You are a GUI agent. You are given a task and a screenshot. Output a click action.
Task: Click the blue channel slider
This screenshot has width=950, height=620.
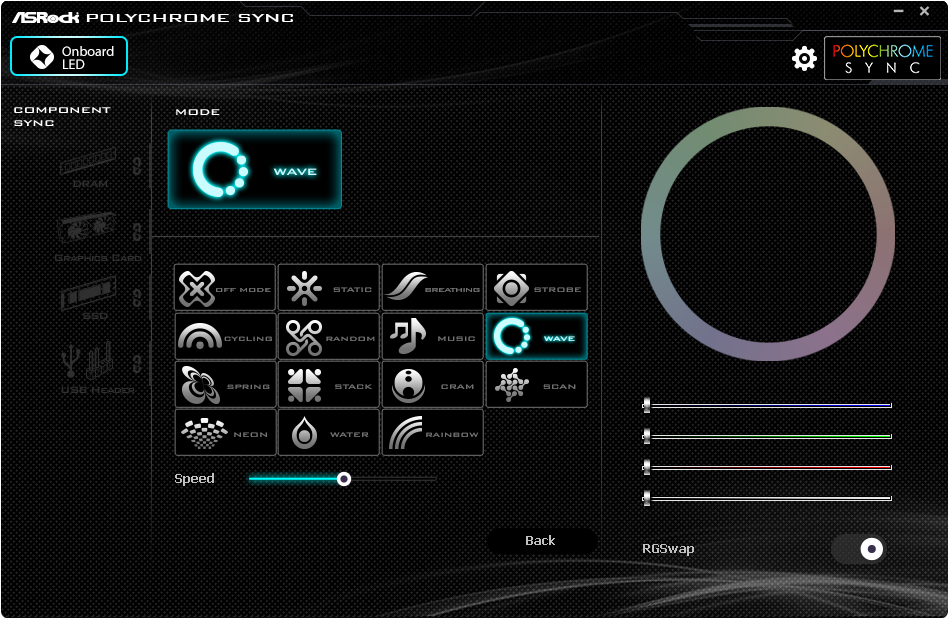point(767,405)
